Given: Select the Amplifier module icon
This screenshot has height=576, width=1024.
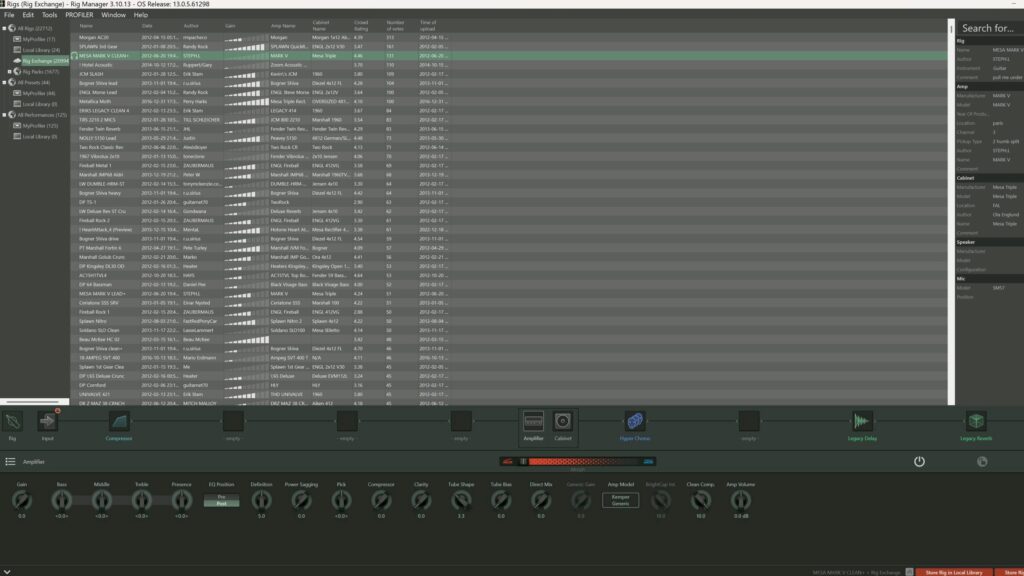Looking at the screenshot, I should (x=534, y=422).
